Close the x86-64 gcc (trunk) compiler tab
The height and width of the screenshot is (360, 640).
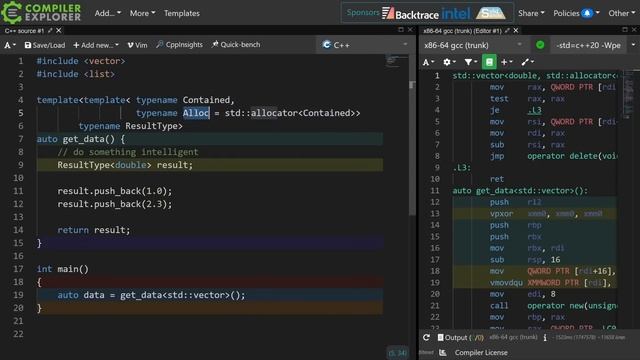(x=516, y=31)
